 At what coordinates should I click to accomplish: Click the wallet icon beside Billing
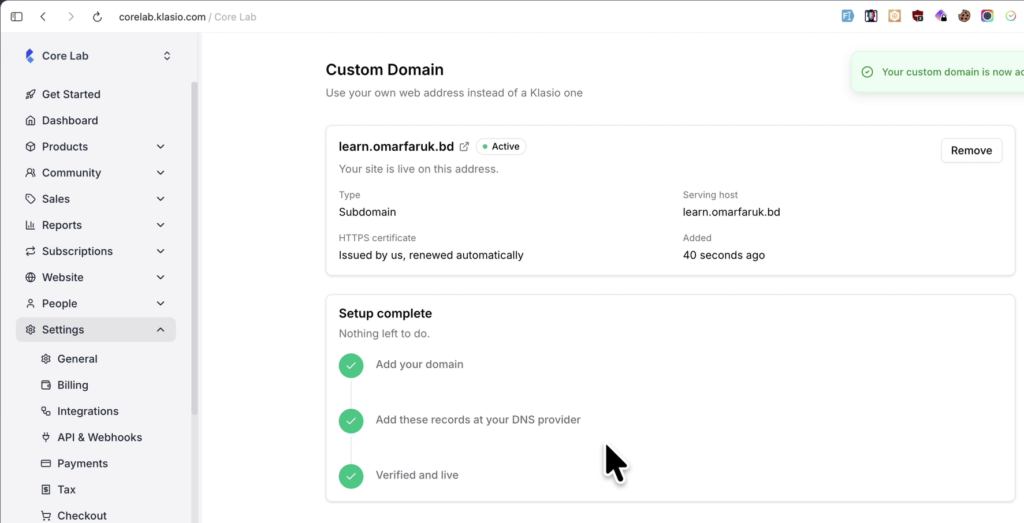coord(46,385)
